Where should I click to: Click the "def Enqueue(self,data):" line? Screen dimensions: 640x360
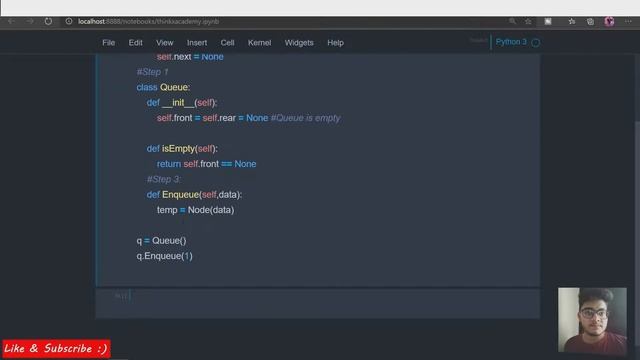pyautogui.click(x=194, y=195)
